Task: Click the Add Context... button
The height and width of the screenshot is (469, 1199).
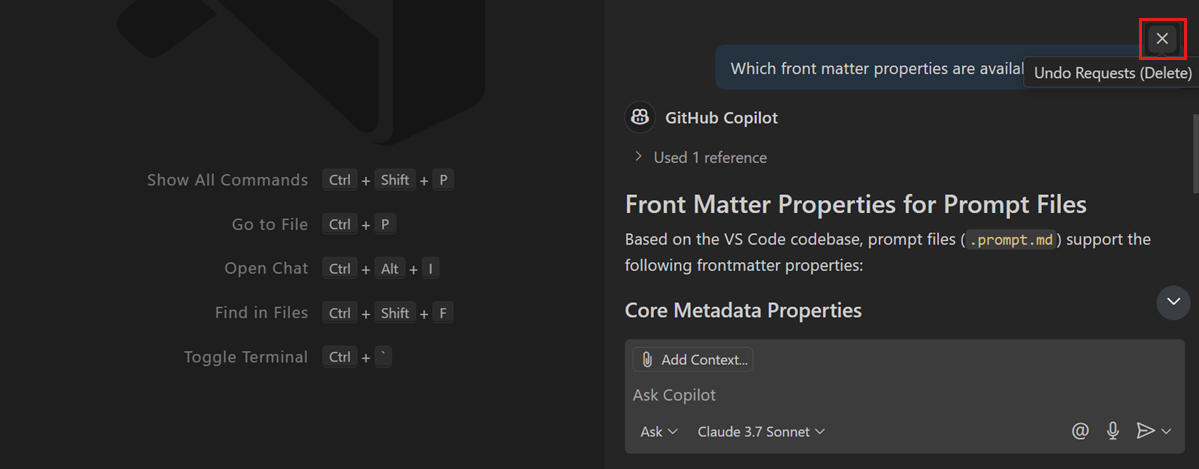Action: tap(693, 359)
